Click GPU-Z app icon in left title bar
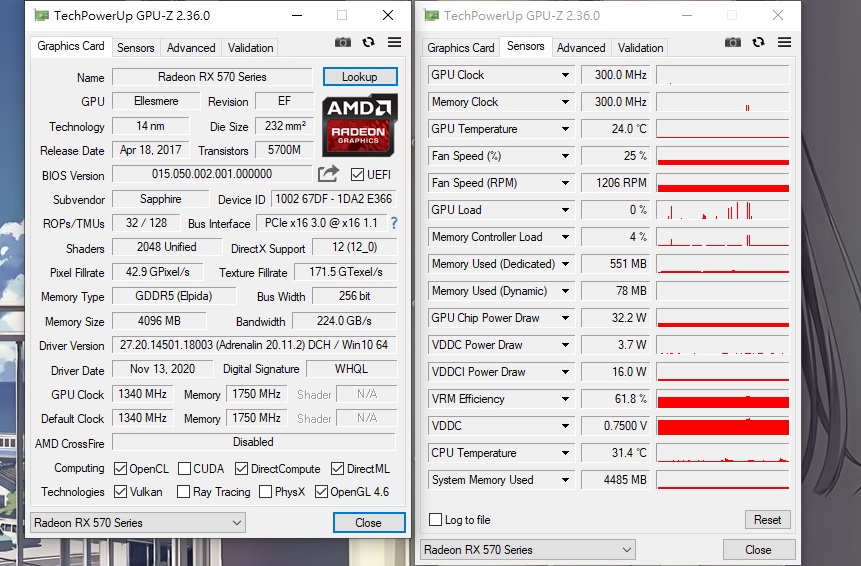 coord(41,15)
